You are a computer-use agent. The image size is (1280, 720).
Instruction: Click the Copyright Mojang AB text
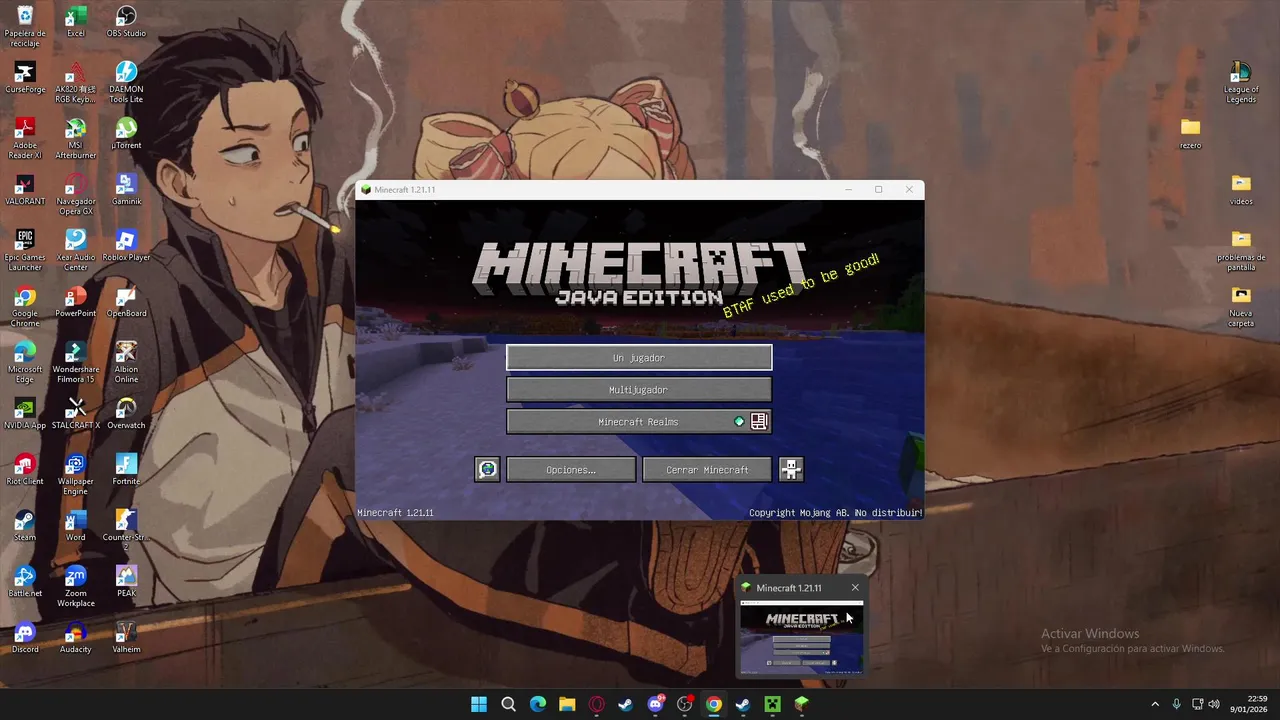pyautogui.click(x=835, y=513)
